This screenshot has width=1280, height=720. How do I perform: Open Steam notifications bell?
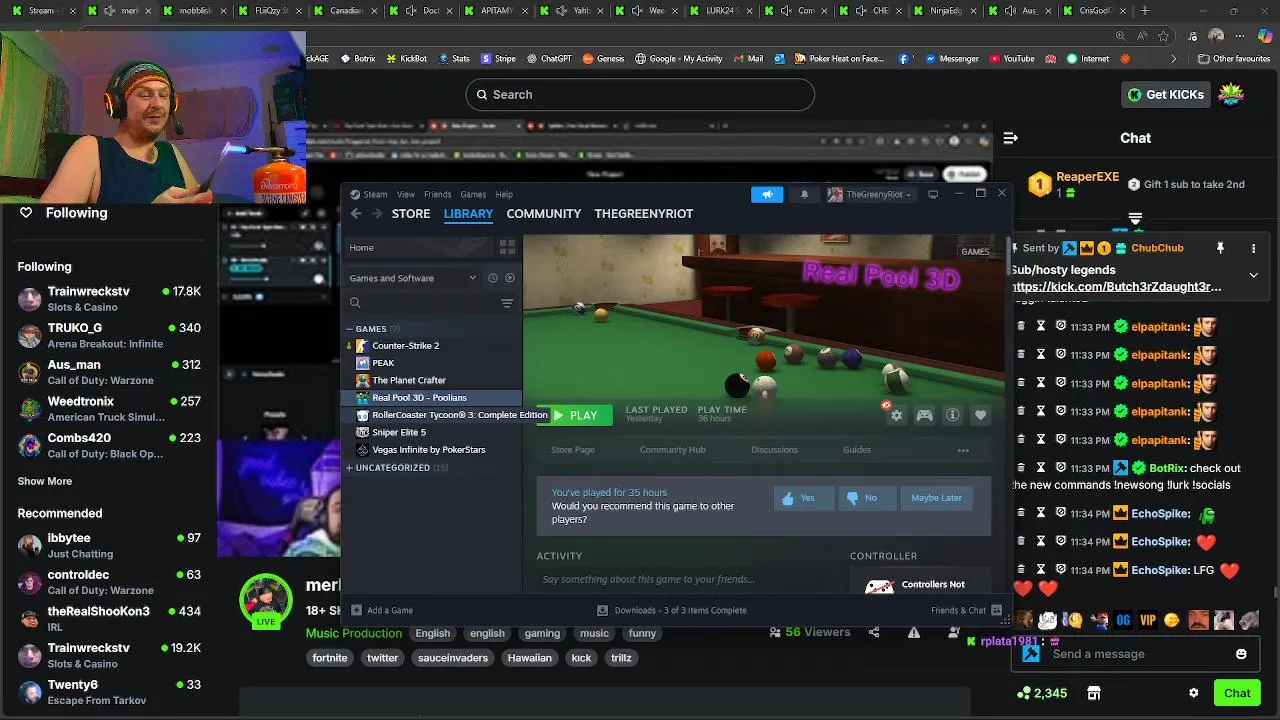pos(804,194)
